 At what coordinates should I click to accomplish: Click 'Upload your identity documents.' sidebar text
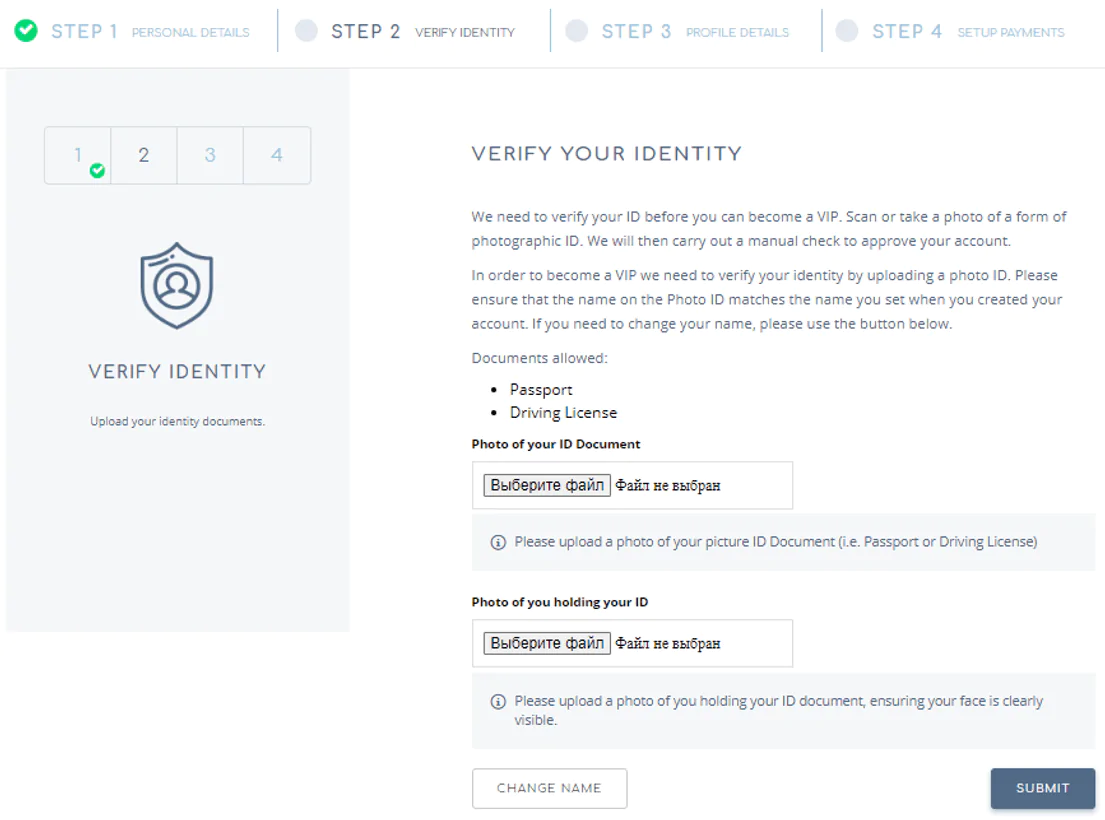(x=178, y=421)
